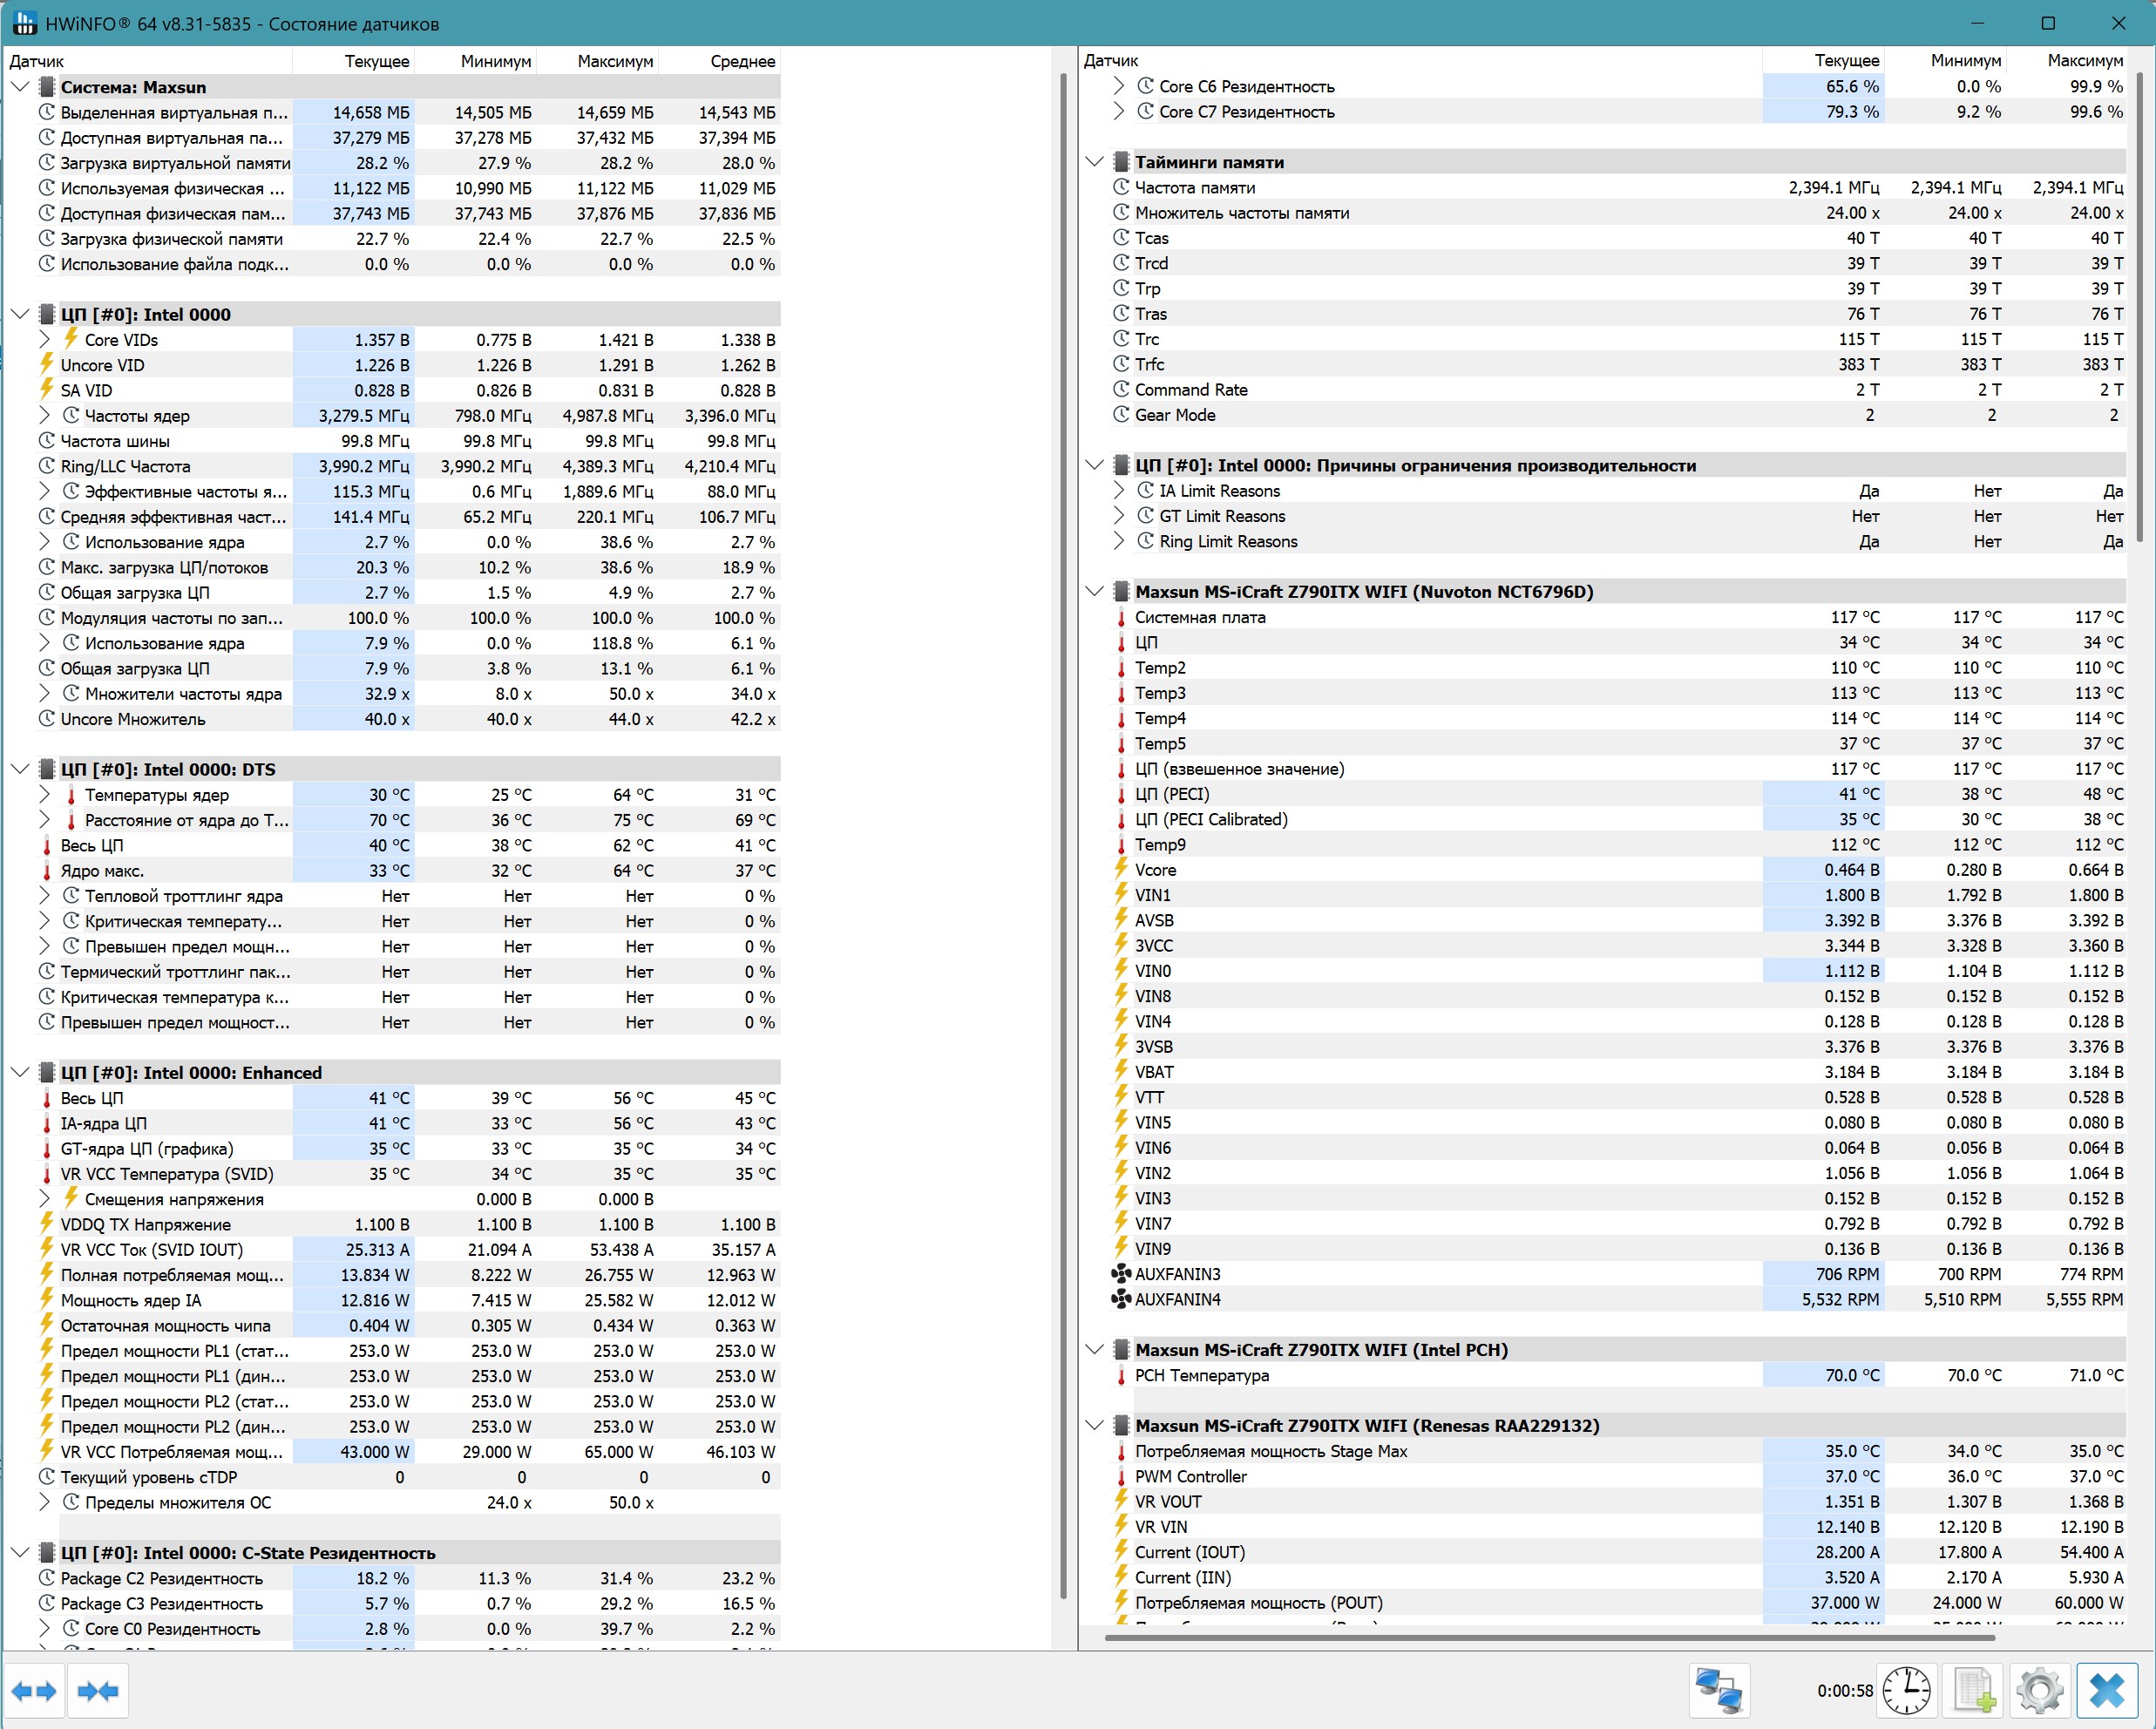Start logging with the sheet-plus icon
Image resolution: width=2156 pixels, height=1729 pixels.
[x=1973, y=1691]
